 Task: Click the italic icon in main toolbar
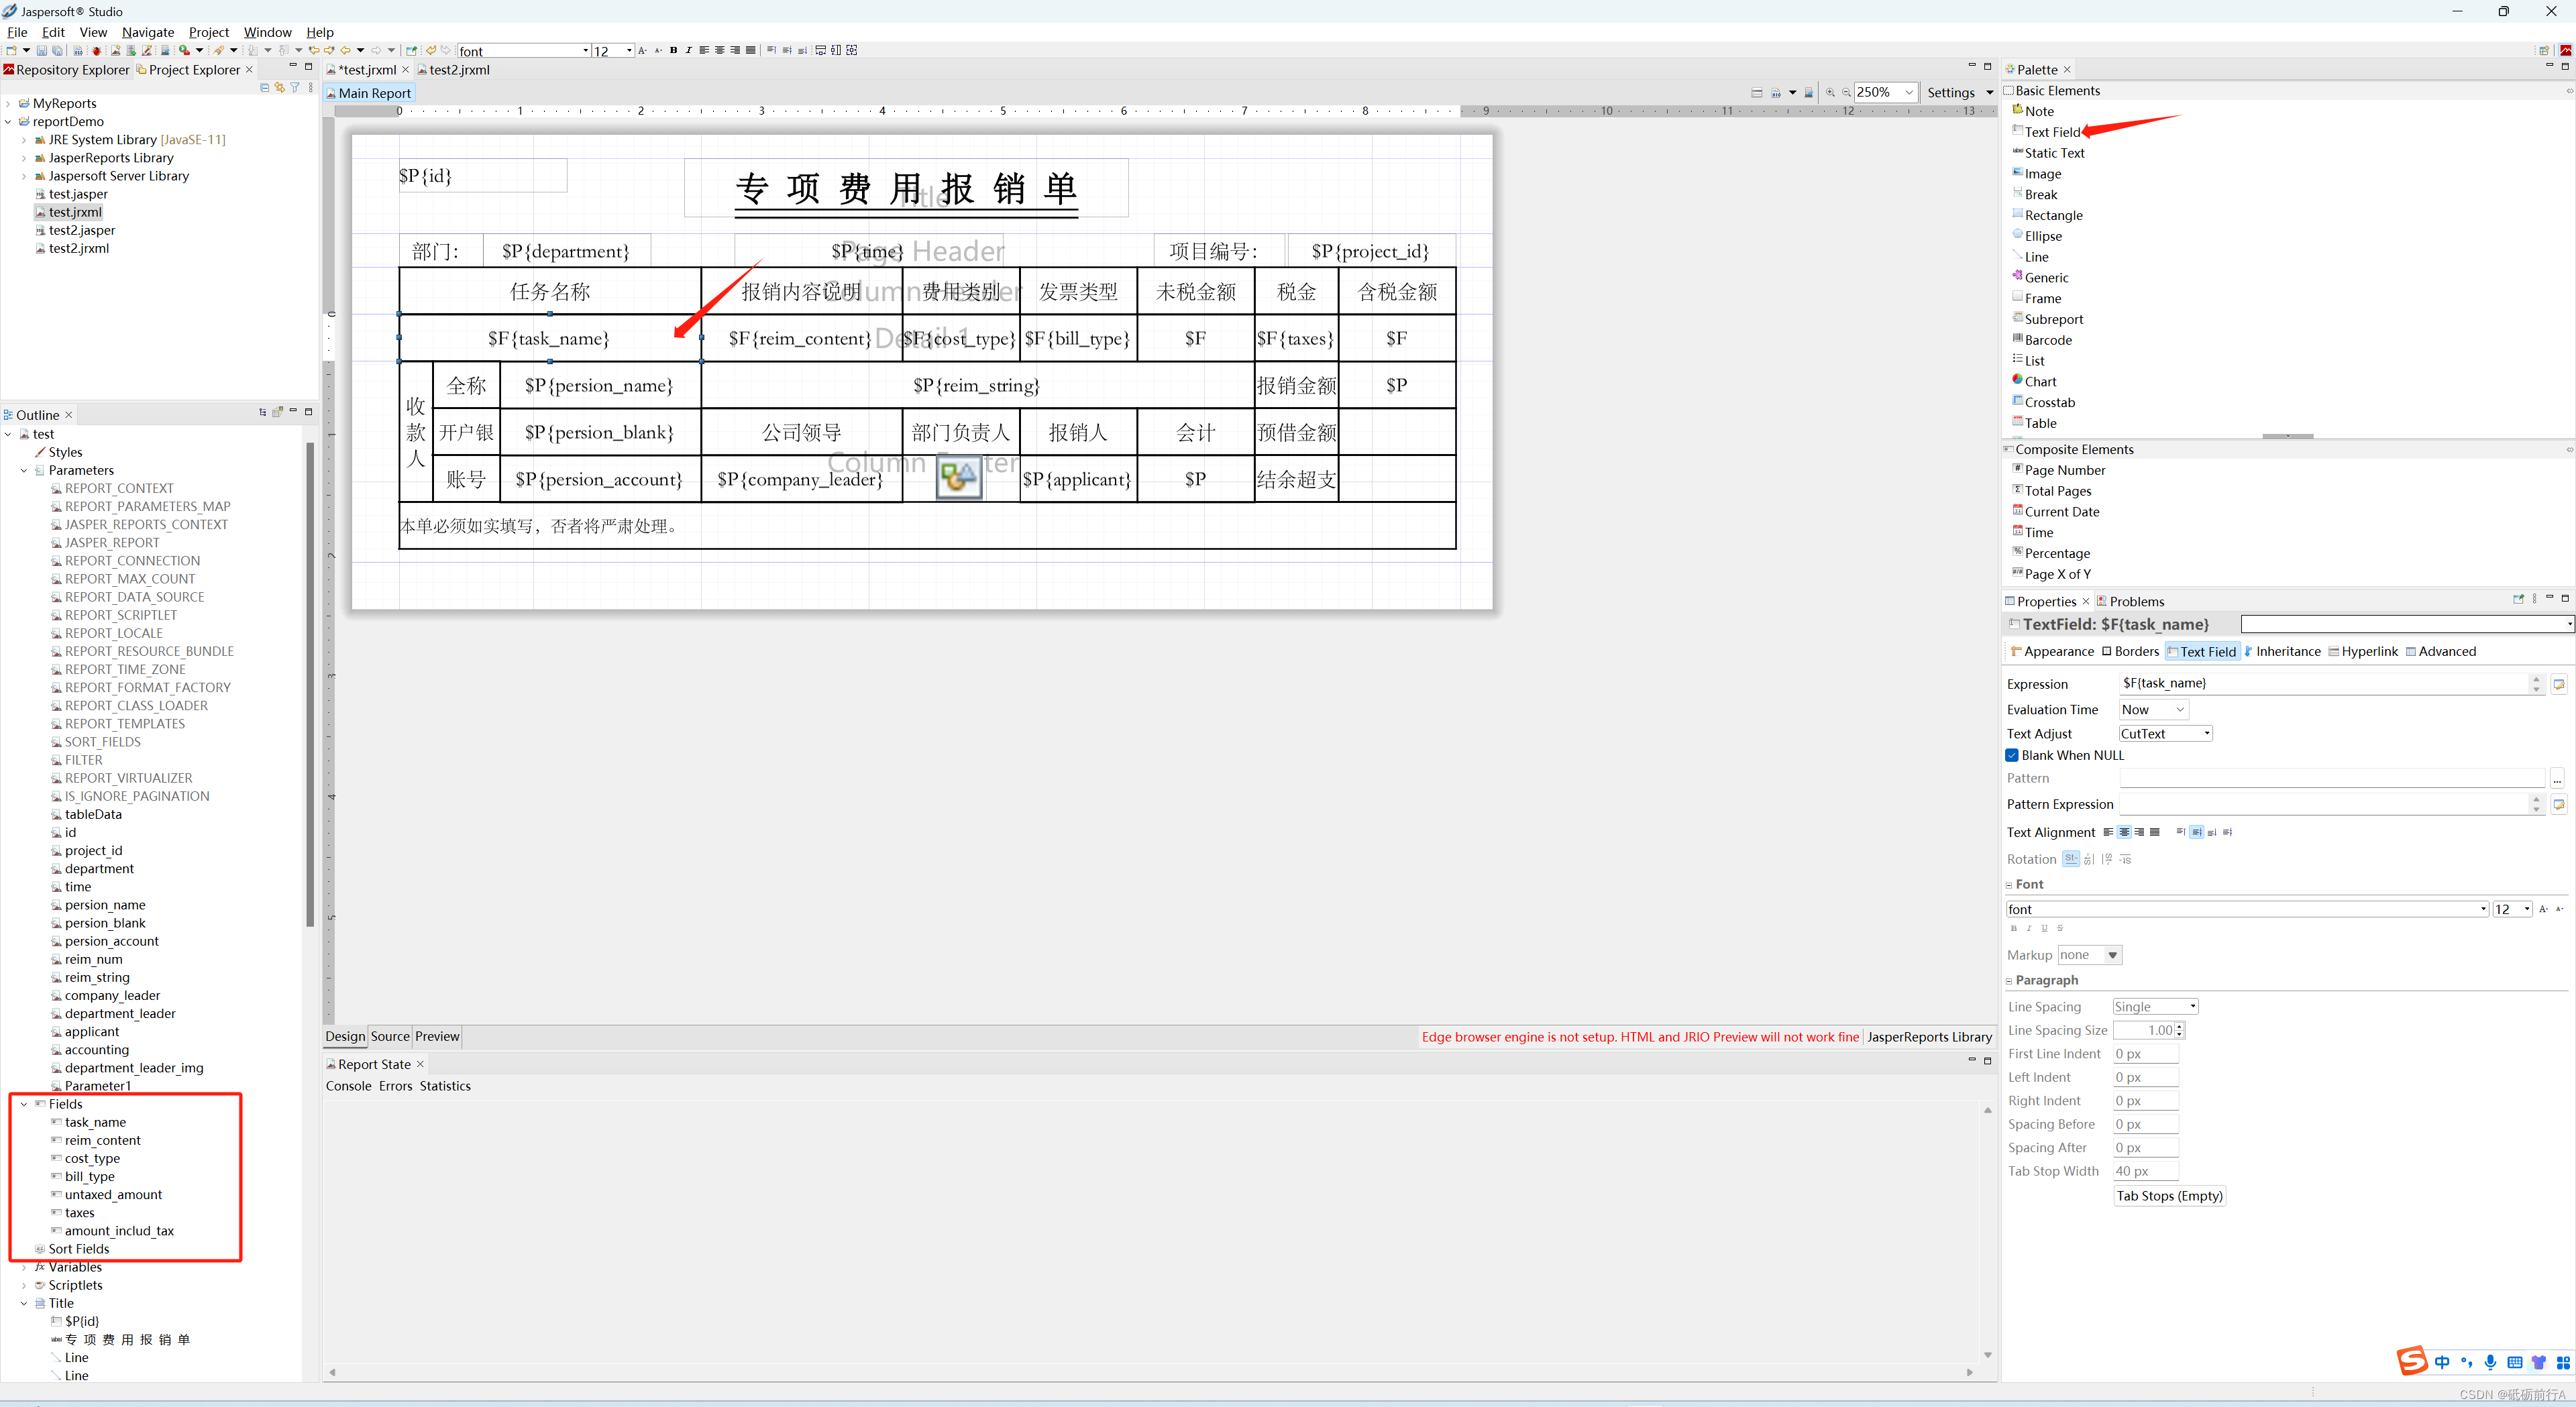[688, 50]
